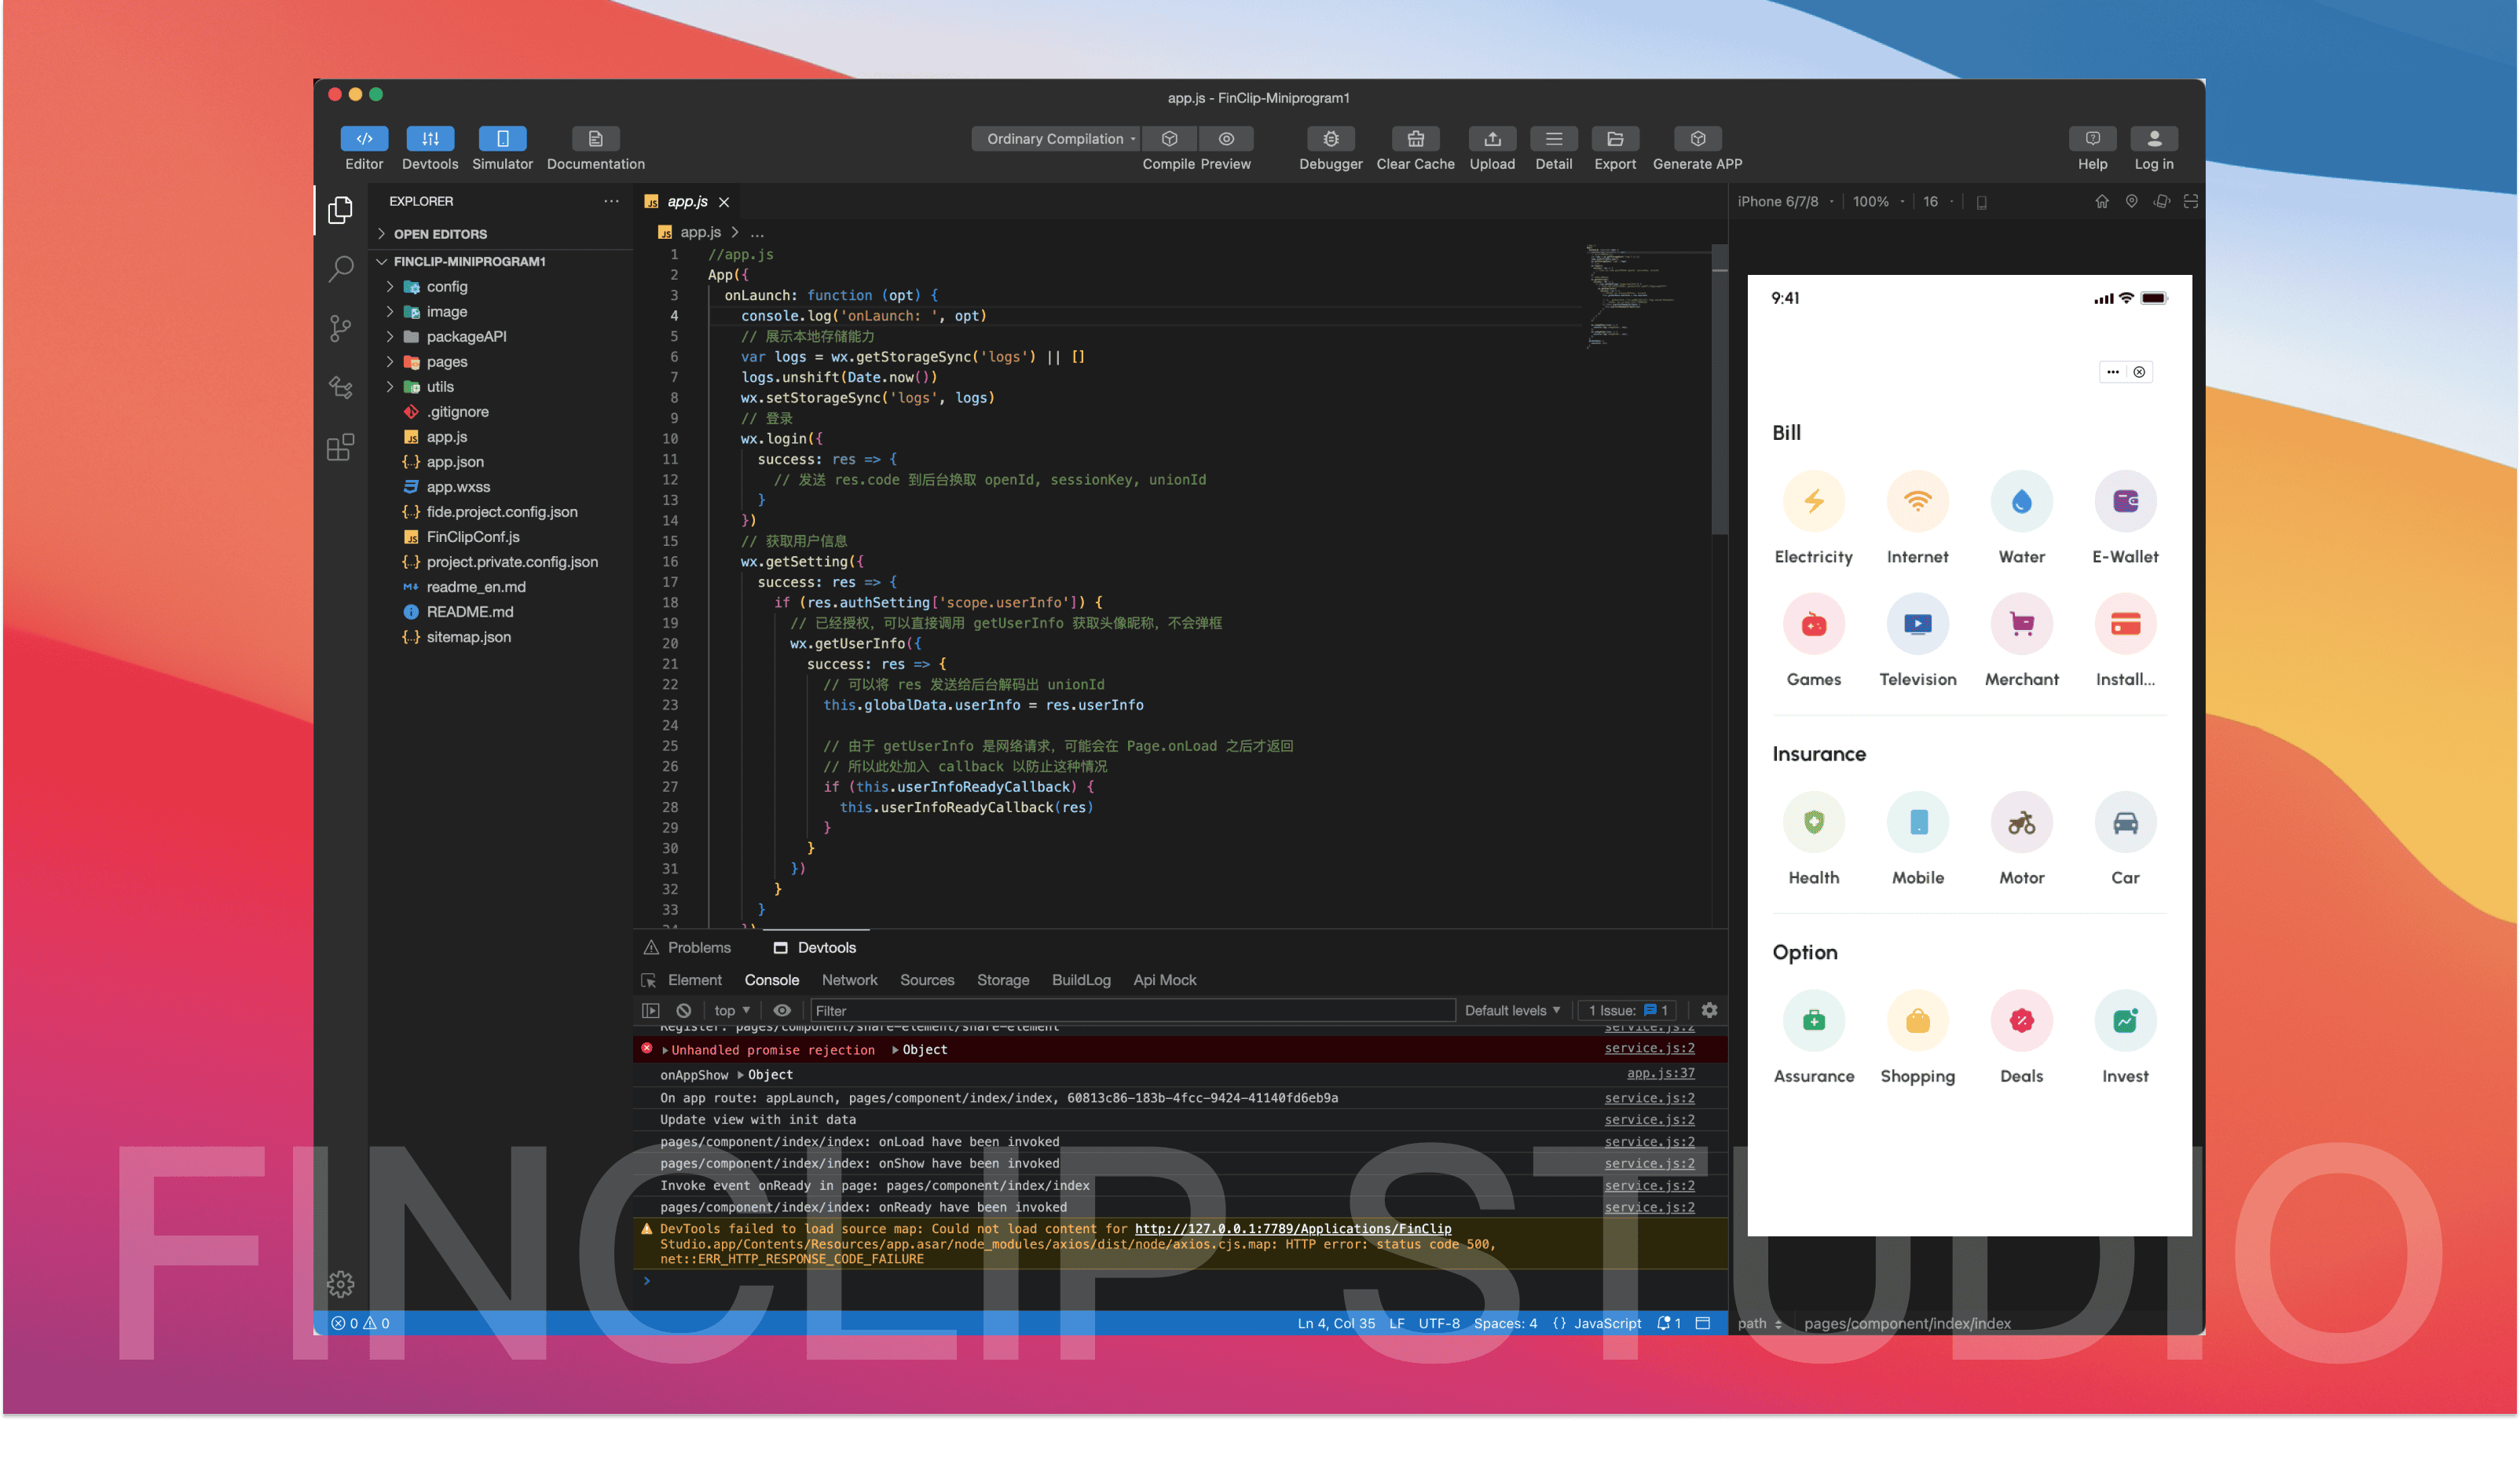Open the app.js:37 source link
Viewport: 2520px width, 1461px height.
tap(1659, 1073)
